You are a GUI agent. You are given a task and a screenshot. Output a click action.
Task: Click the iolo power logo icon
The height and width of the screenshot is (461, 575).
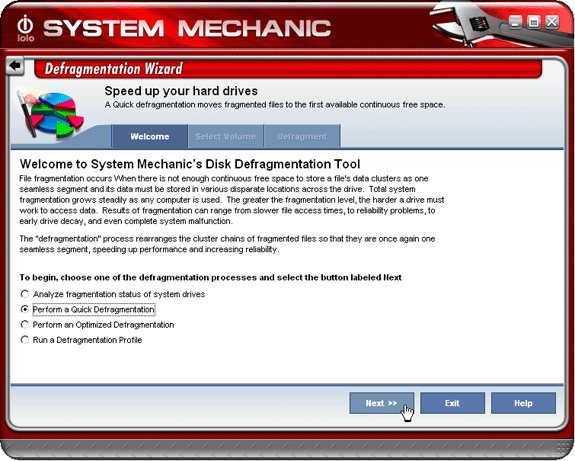point(25,28)
